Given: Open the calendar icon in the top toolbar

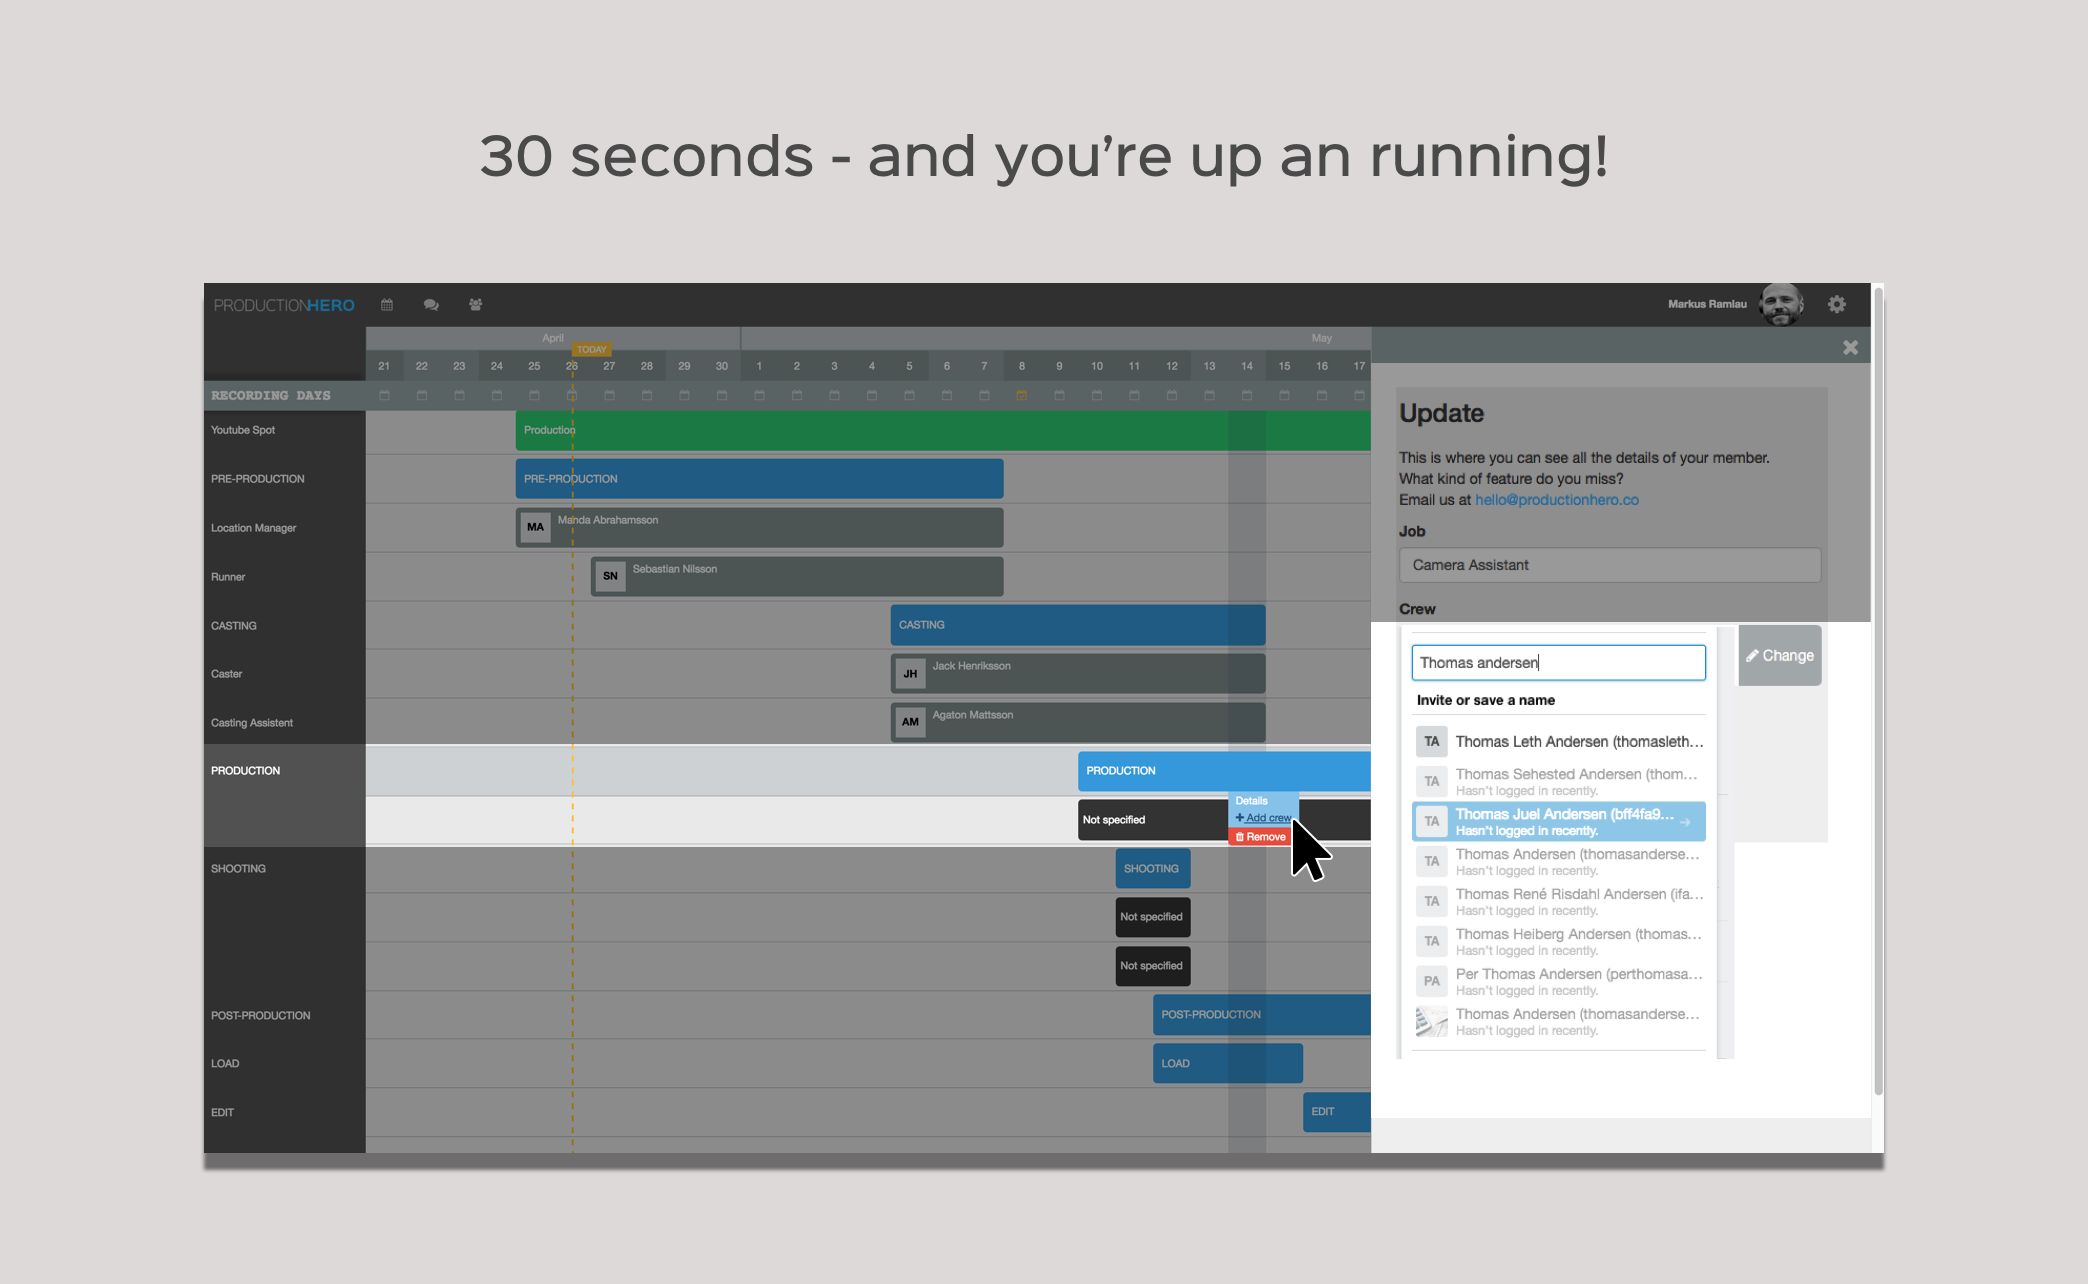Looking at the screenshot, I should 386,304.
